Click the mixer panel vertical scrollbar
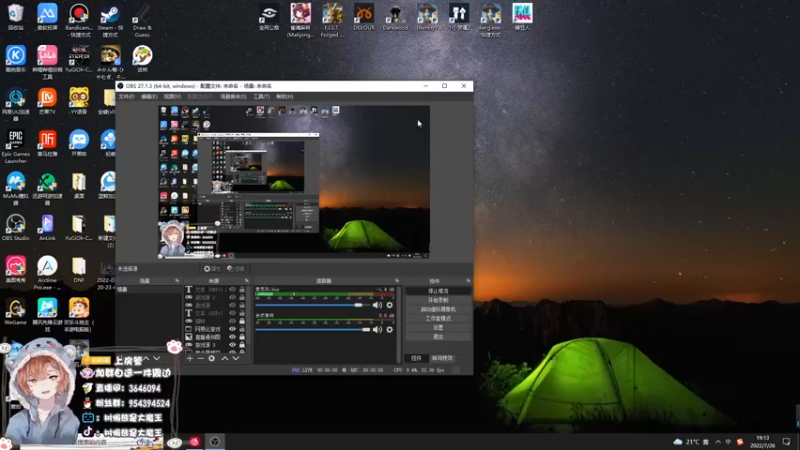Viewport: 800px width, 450px height. click(399, 323)
